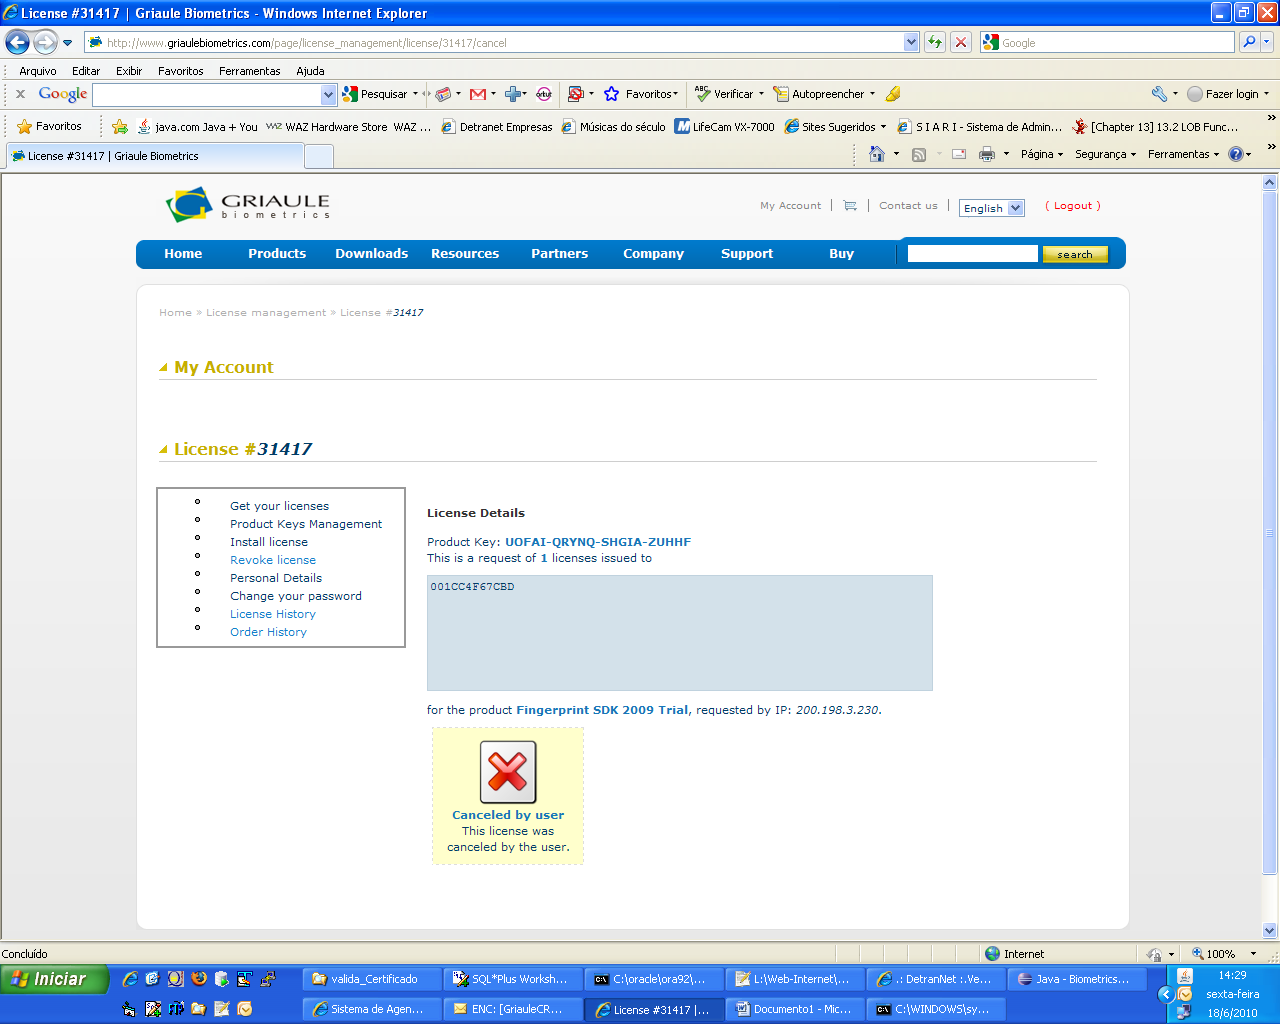Launch Firefox from quick launch bar
The width and height of the screenshot is (1280, 1024).
coord(199,979)
